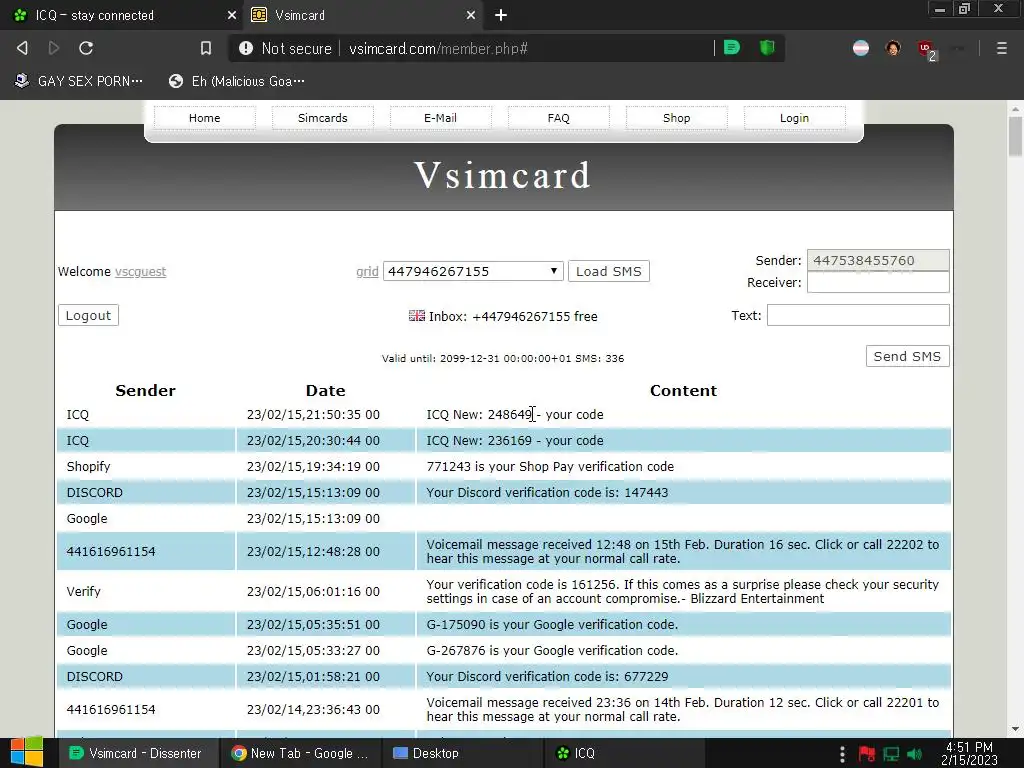Screen dimensions: 1024x768
Task: Click the Login menu item
Action: coord(794,118)
